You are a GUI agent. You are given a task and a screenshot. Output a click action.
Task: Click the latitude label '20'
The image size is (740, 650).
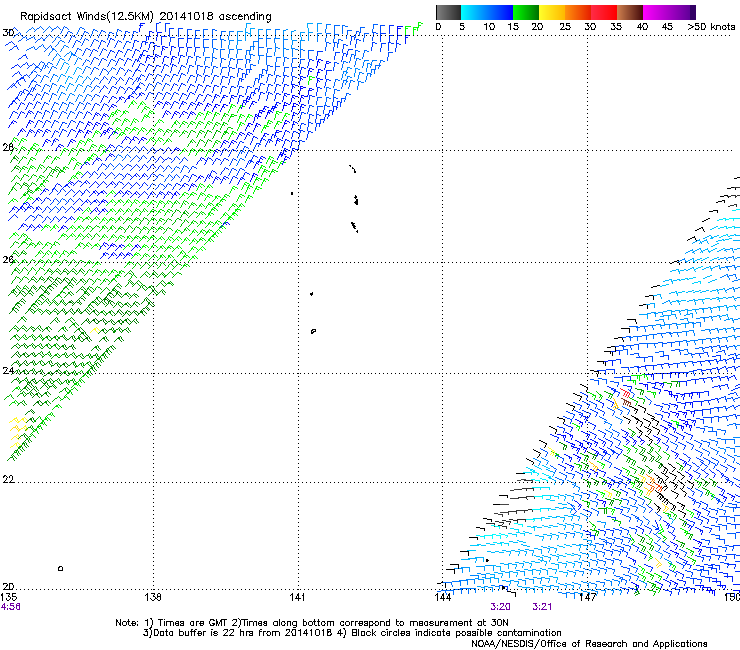pos(8,586)
